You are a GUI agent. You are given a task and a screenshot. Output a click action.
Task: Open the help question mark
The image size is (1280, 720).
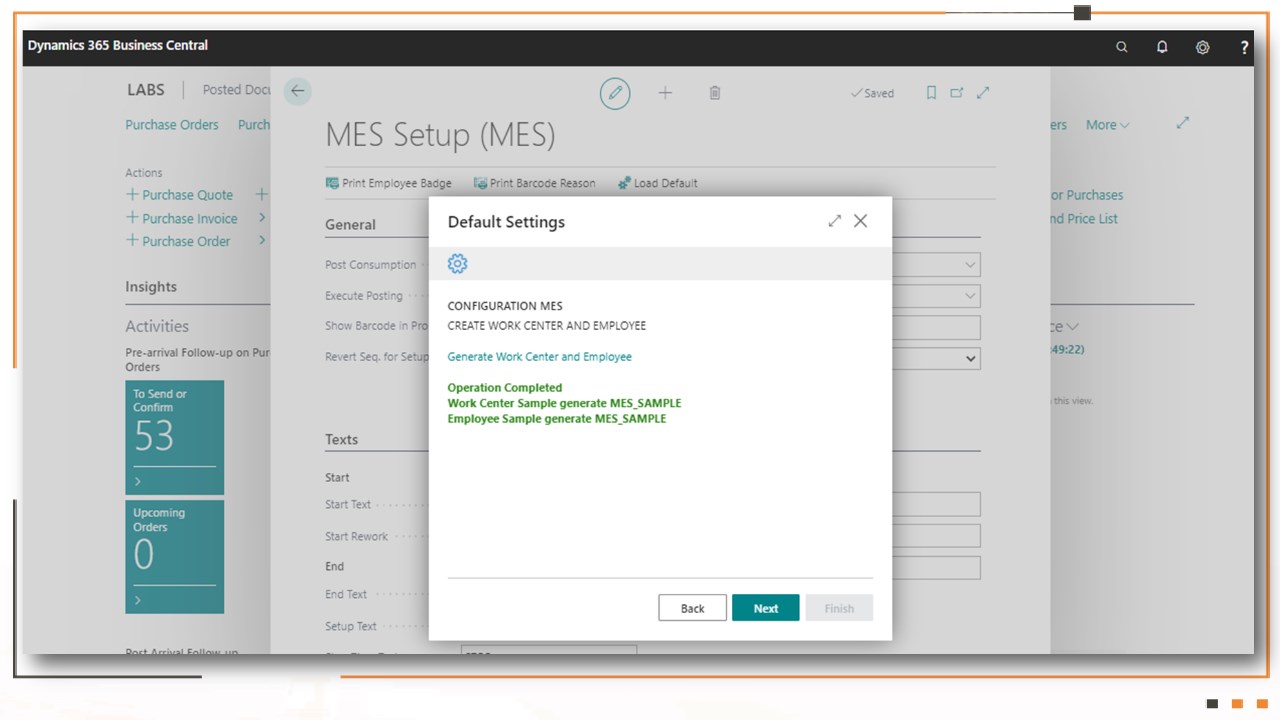pos(1244,47)
